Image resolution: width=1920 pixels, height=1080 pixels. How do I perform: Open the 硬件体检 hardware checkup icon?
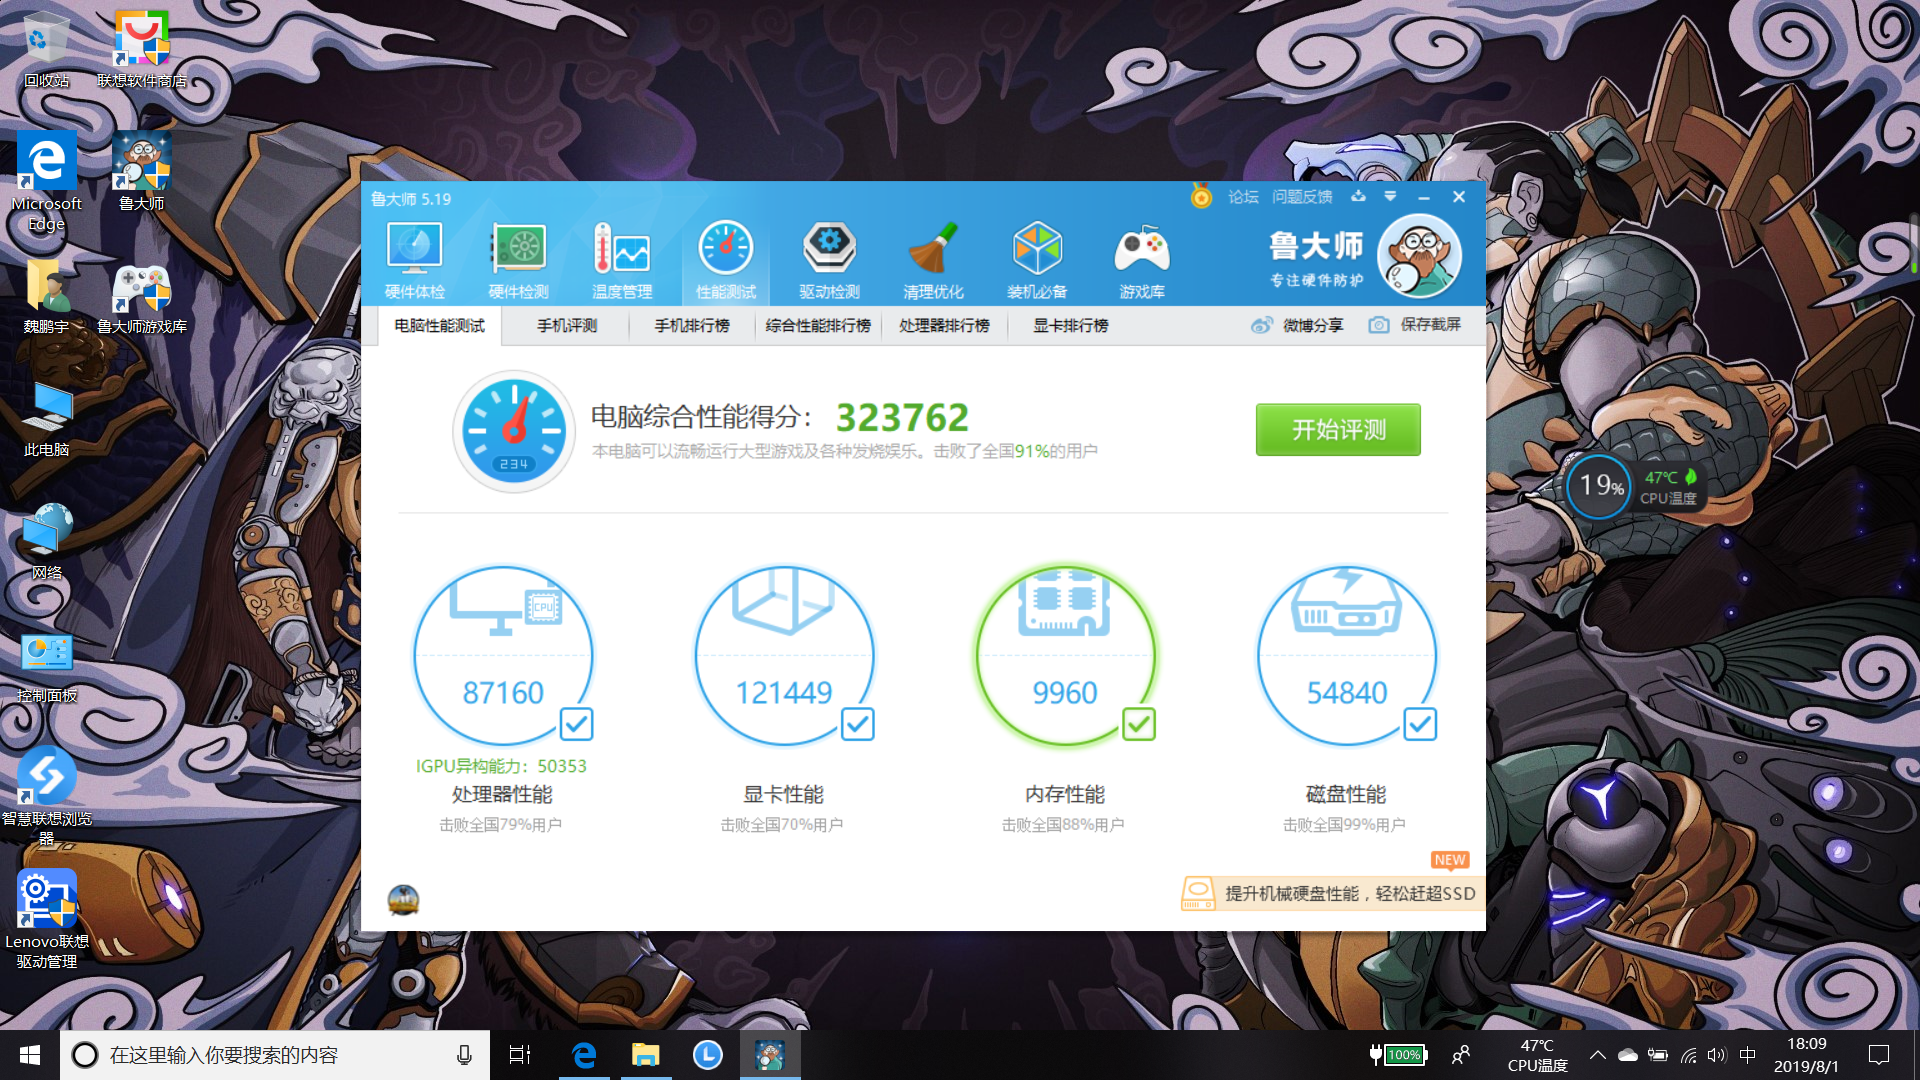coord(414,260)
